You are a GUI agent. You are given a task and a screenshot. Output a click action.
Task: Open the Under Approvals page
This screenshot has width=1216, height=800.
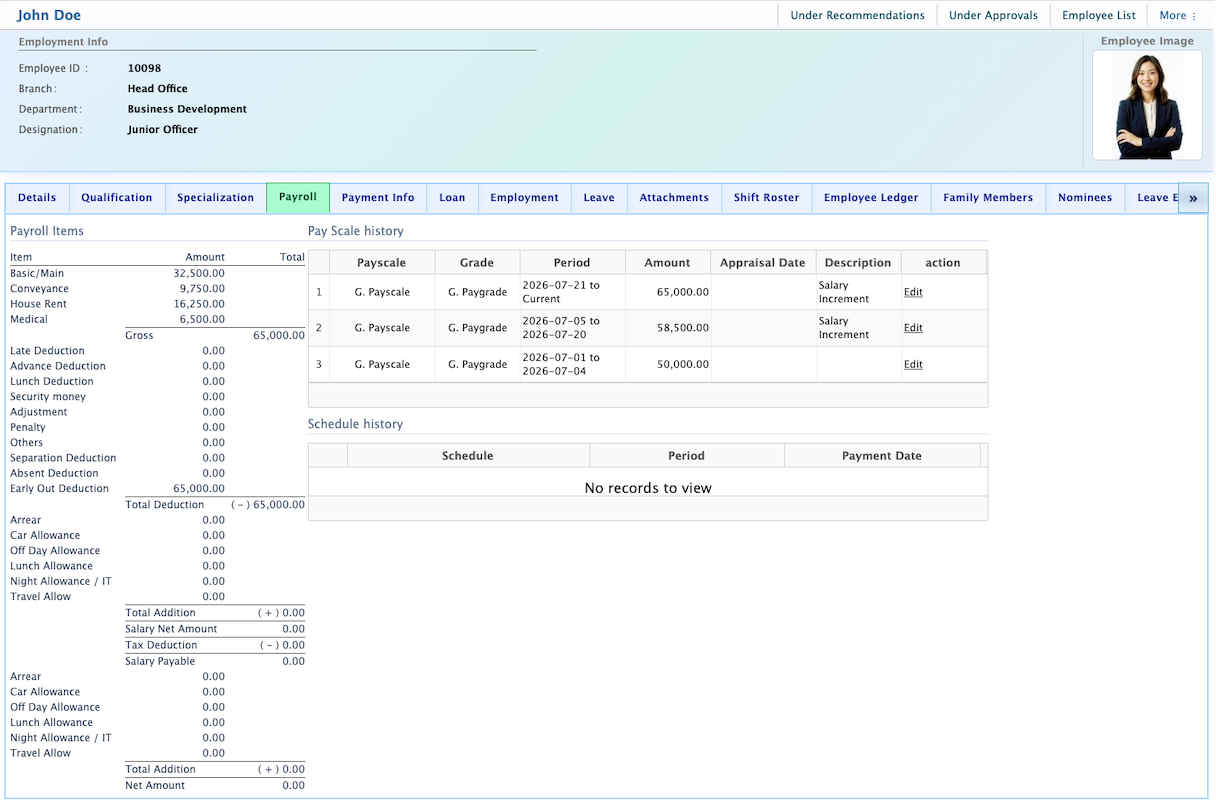(993, 15)
